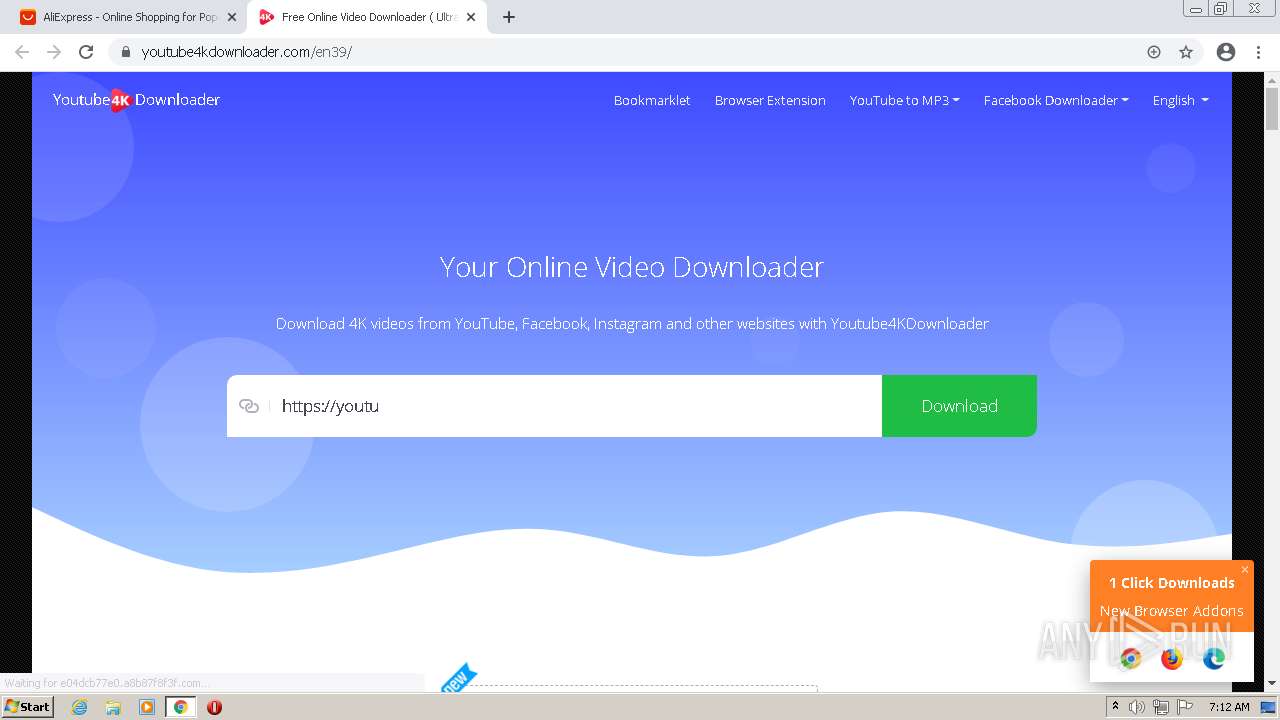This screenshot has height=720, width=1280.
Task: Switch to the Free Online Video Downloader tab
Action: [366, 17]
